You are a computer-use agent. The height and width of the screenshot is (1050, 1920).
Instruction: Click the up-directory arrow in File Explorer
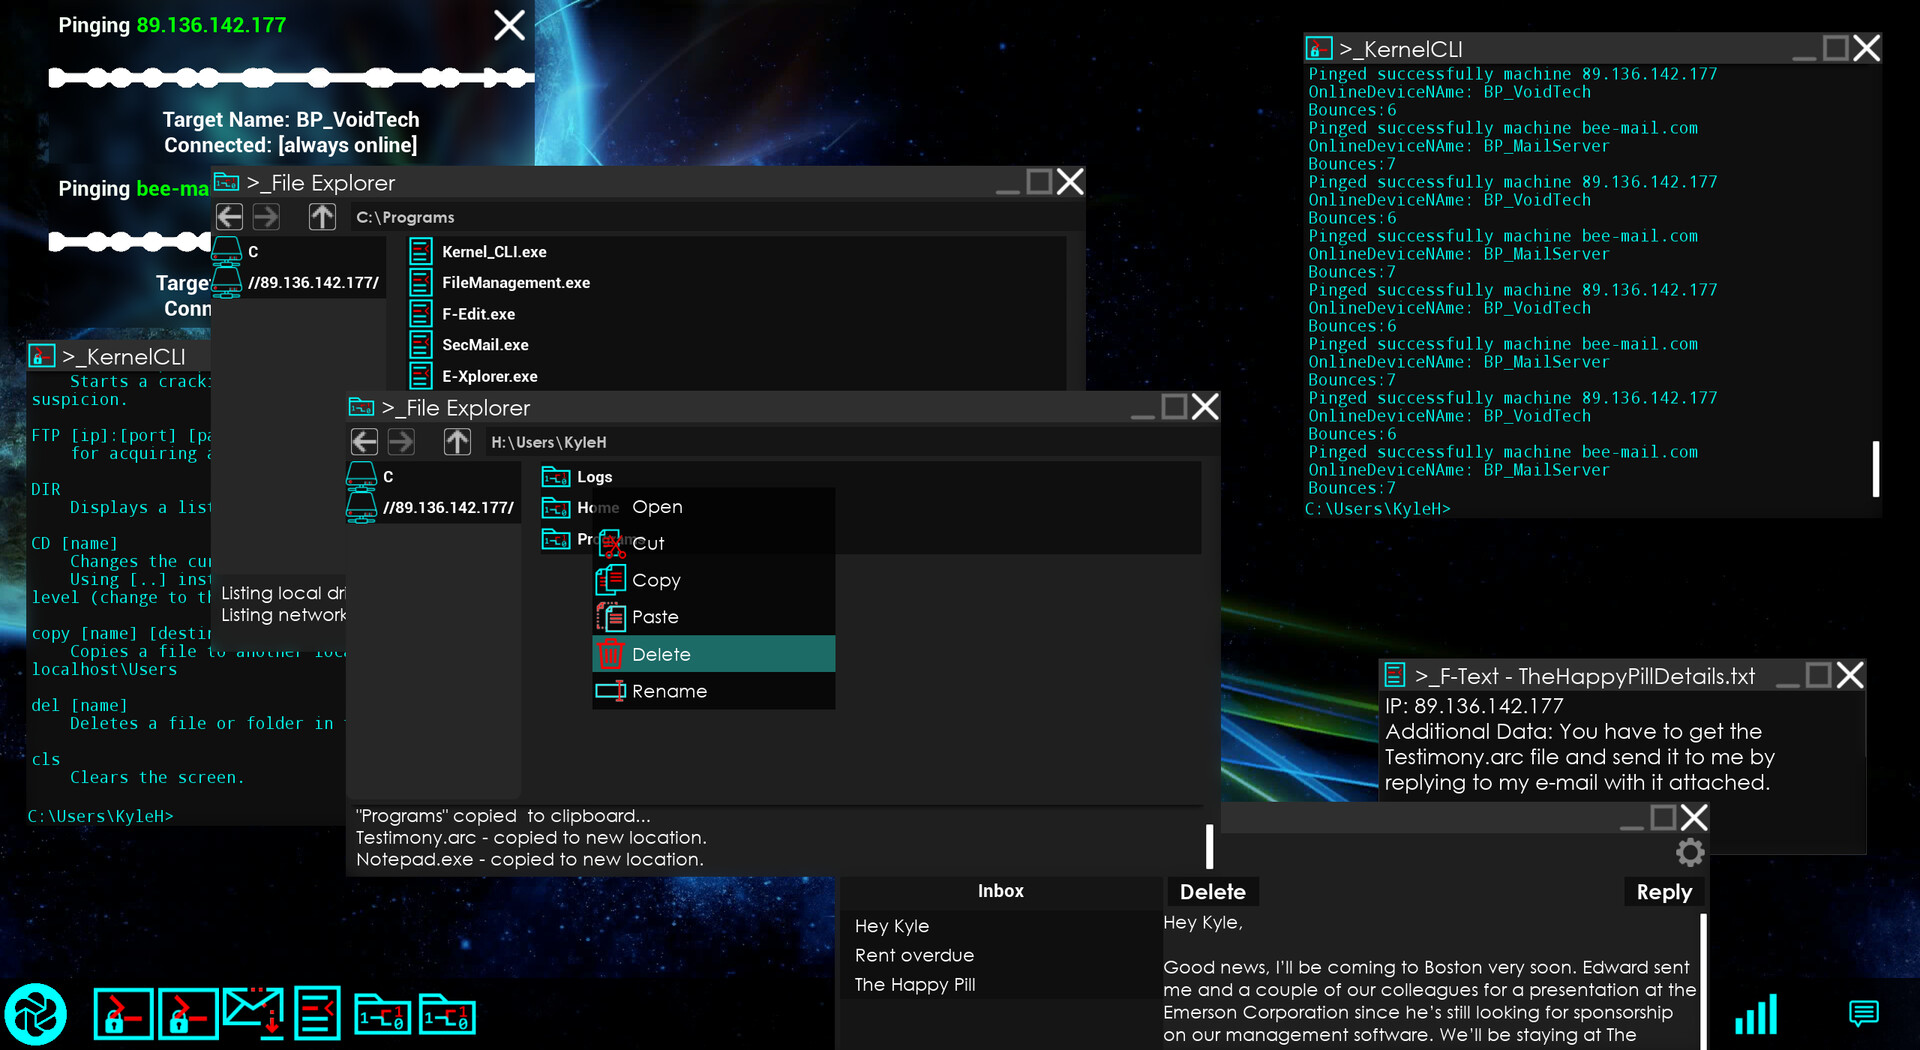tap(457, 441)
